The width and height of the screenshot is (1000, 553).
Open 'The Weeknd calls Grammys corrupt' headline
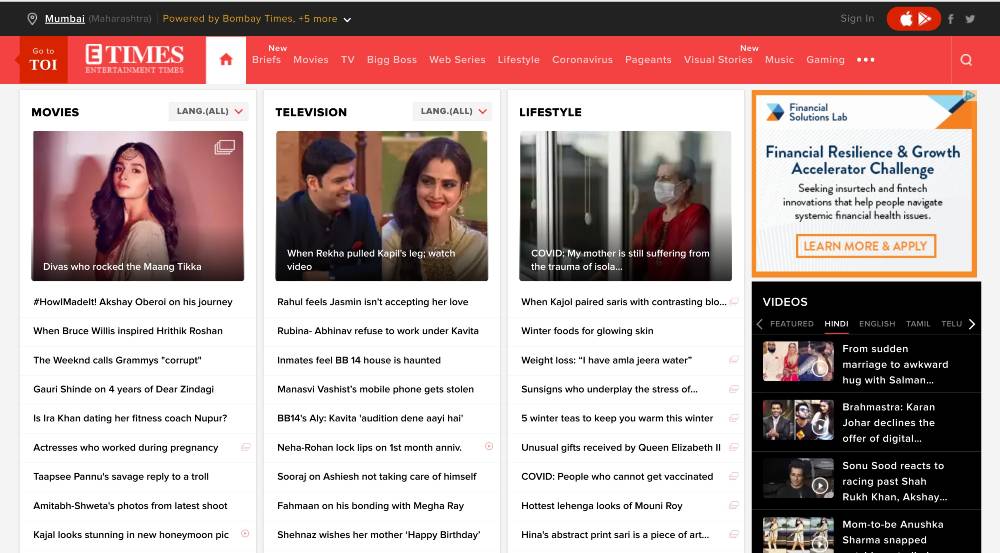[117, 360]
